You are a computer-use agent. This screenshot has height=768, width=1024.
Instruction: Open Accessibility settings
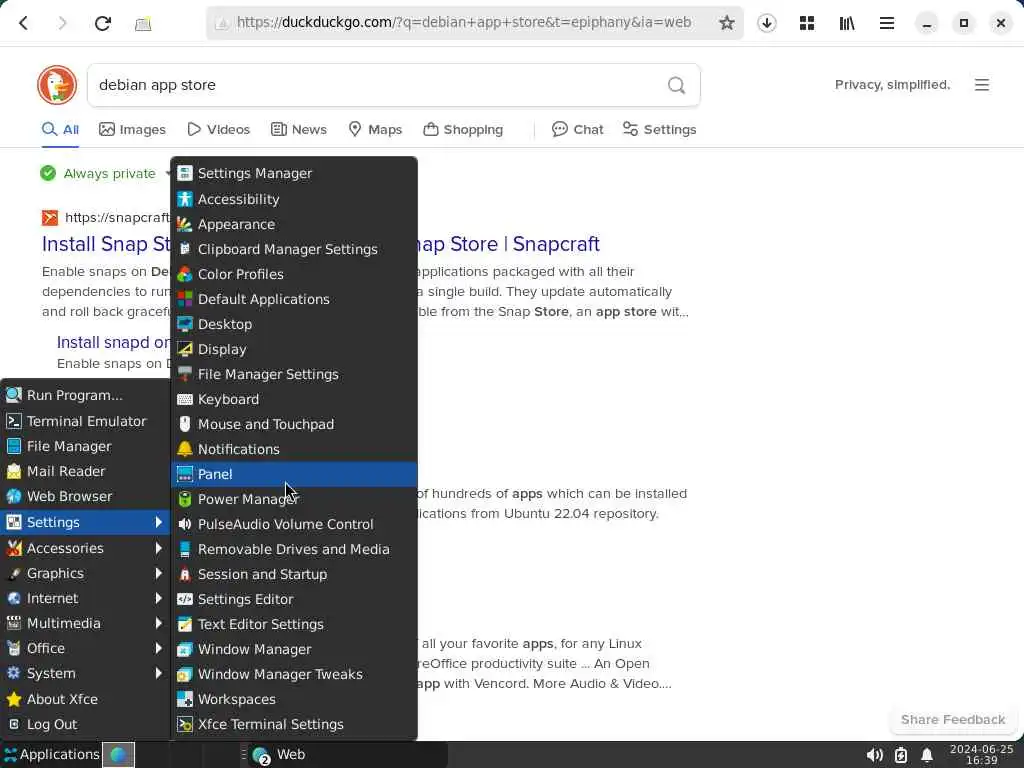pyautogui.click(x=294, y=199)
